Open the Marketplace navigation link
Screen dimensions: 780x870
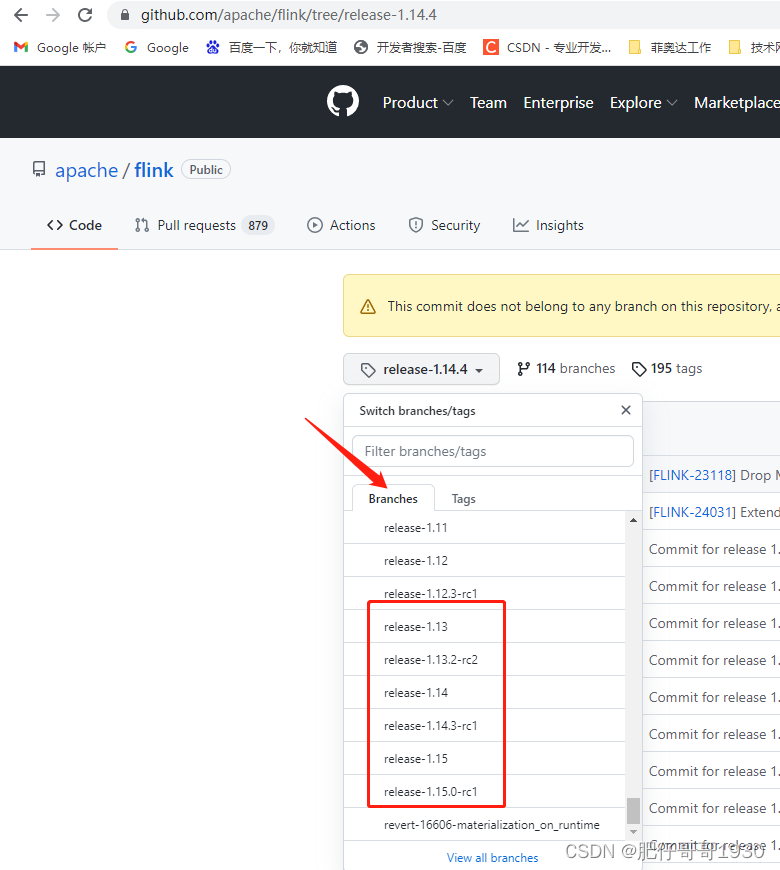(x=737, y=103)
